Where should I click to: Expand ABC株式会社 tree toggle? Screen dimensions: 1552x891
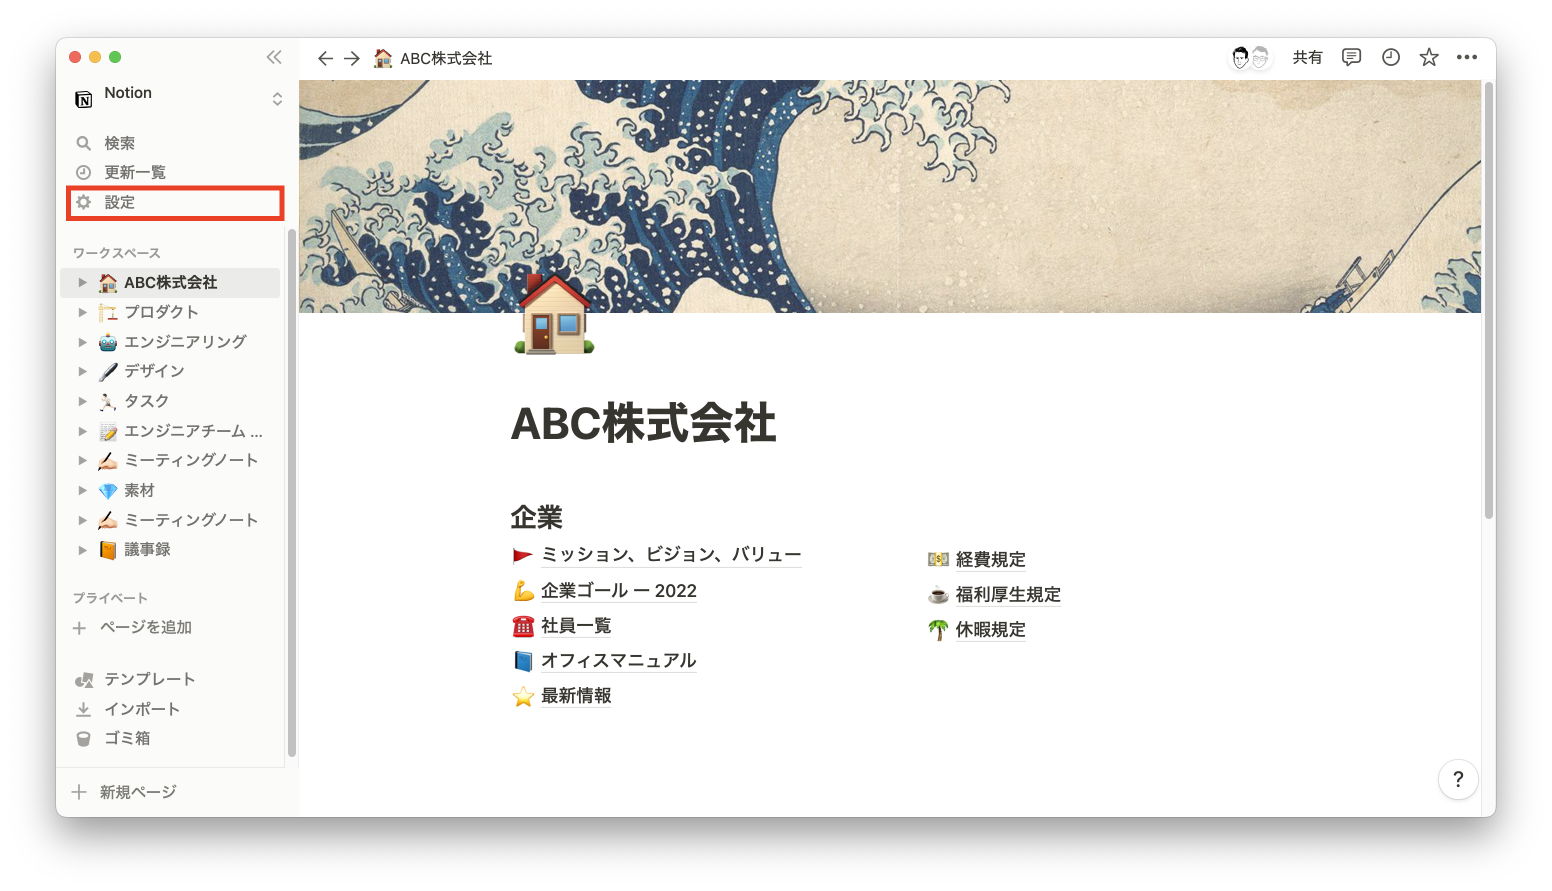83,283
